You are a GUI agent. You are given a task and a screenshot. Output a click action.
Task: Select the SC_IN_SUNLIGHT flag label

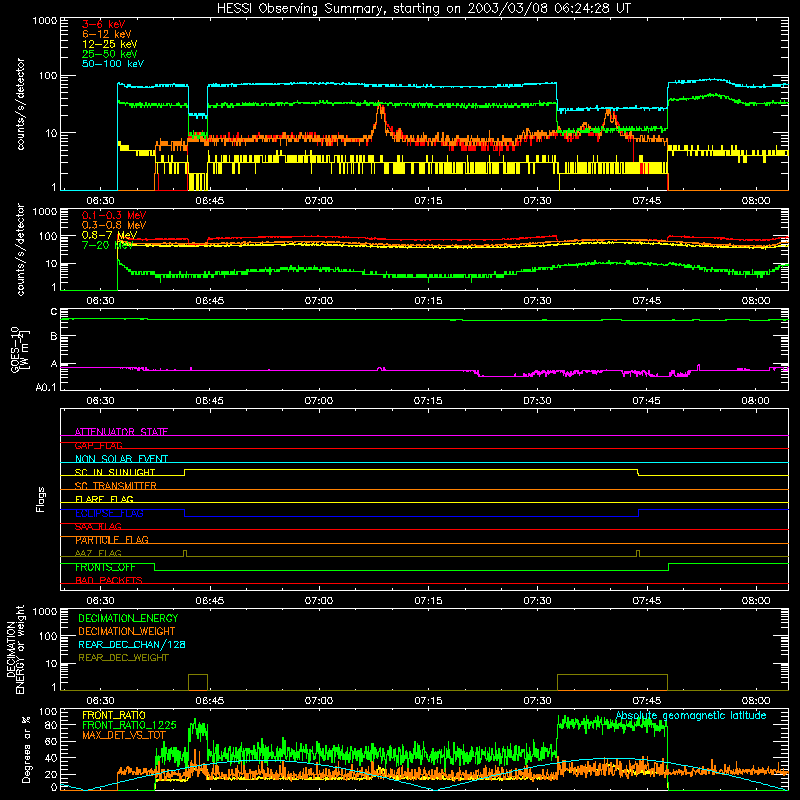pos(115,472)
